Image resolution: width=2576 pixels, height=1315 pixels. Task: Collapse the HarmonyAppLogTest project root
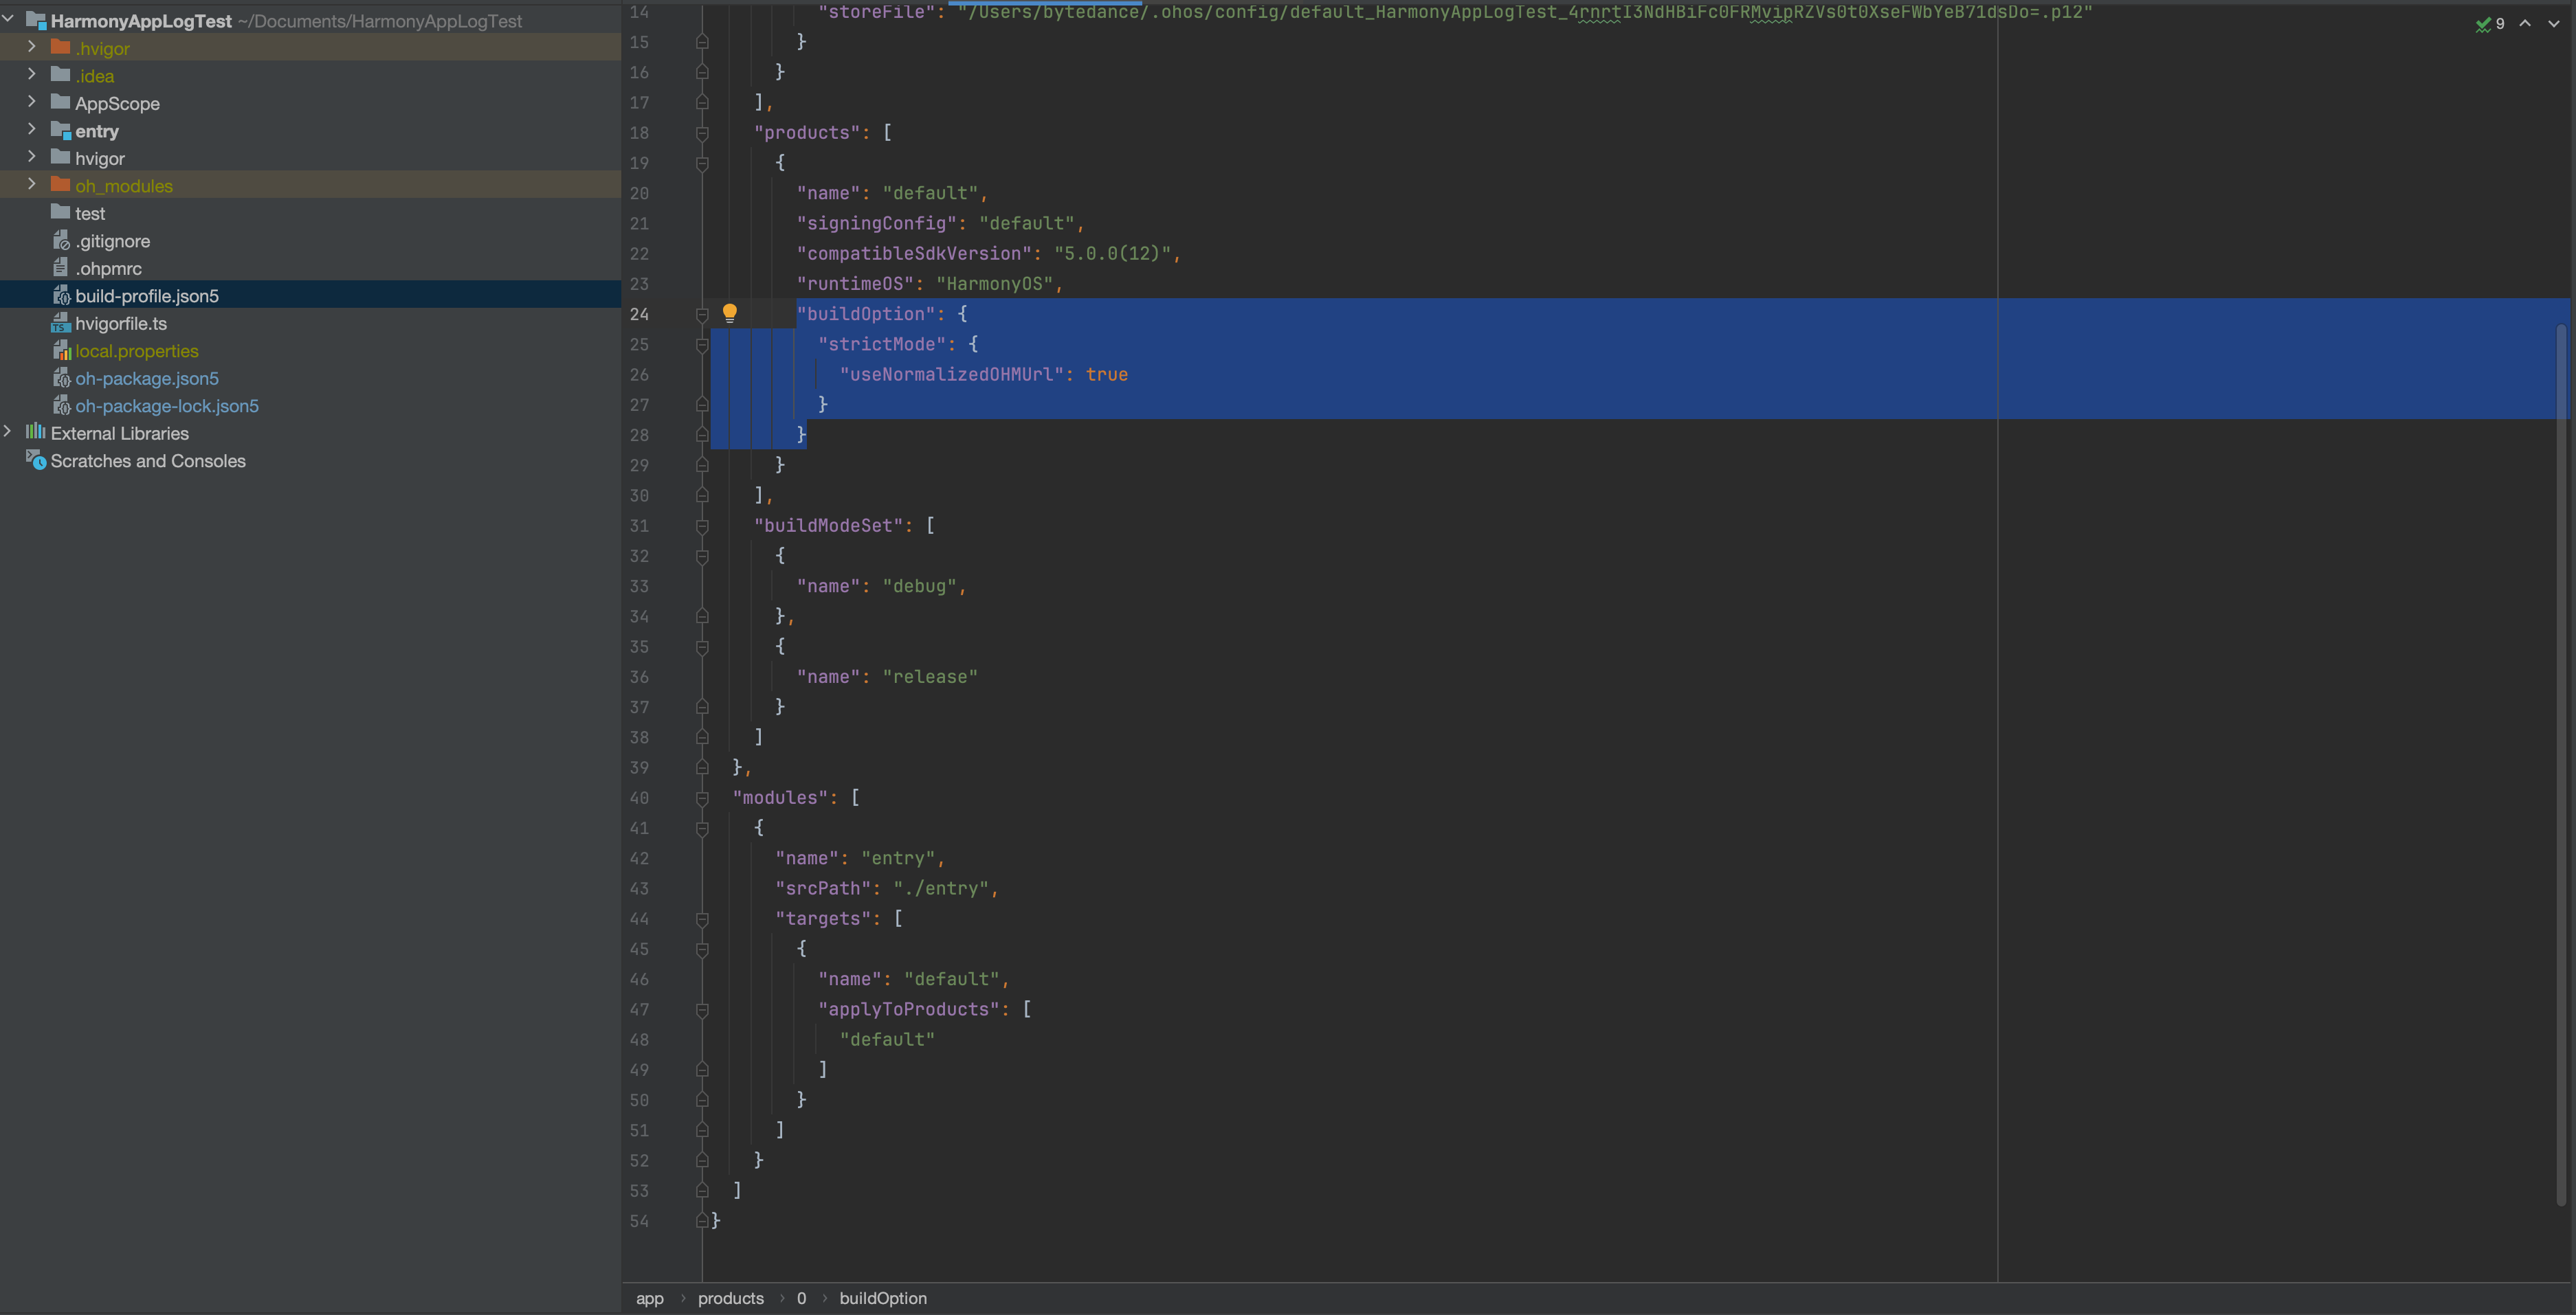[8, 19]
